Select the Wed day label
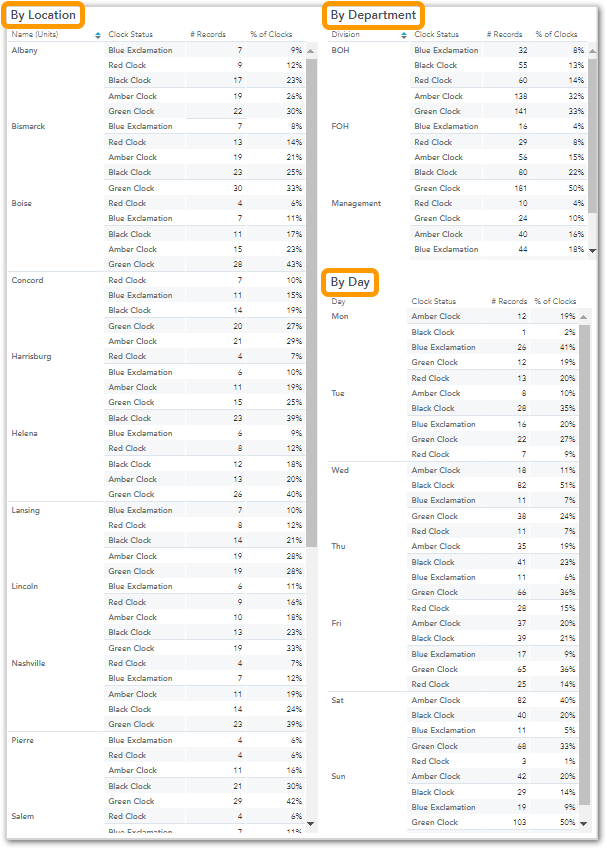 pyautogui.click(x=340, y=470)
